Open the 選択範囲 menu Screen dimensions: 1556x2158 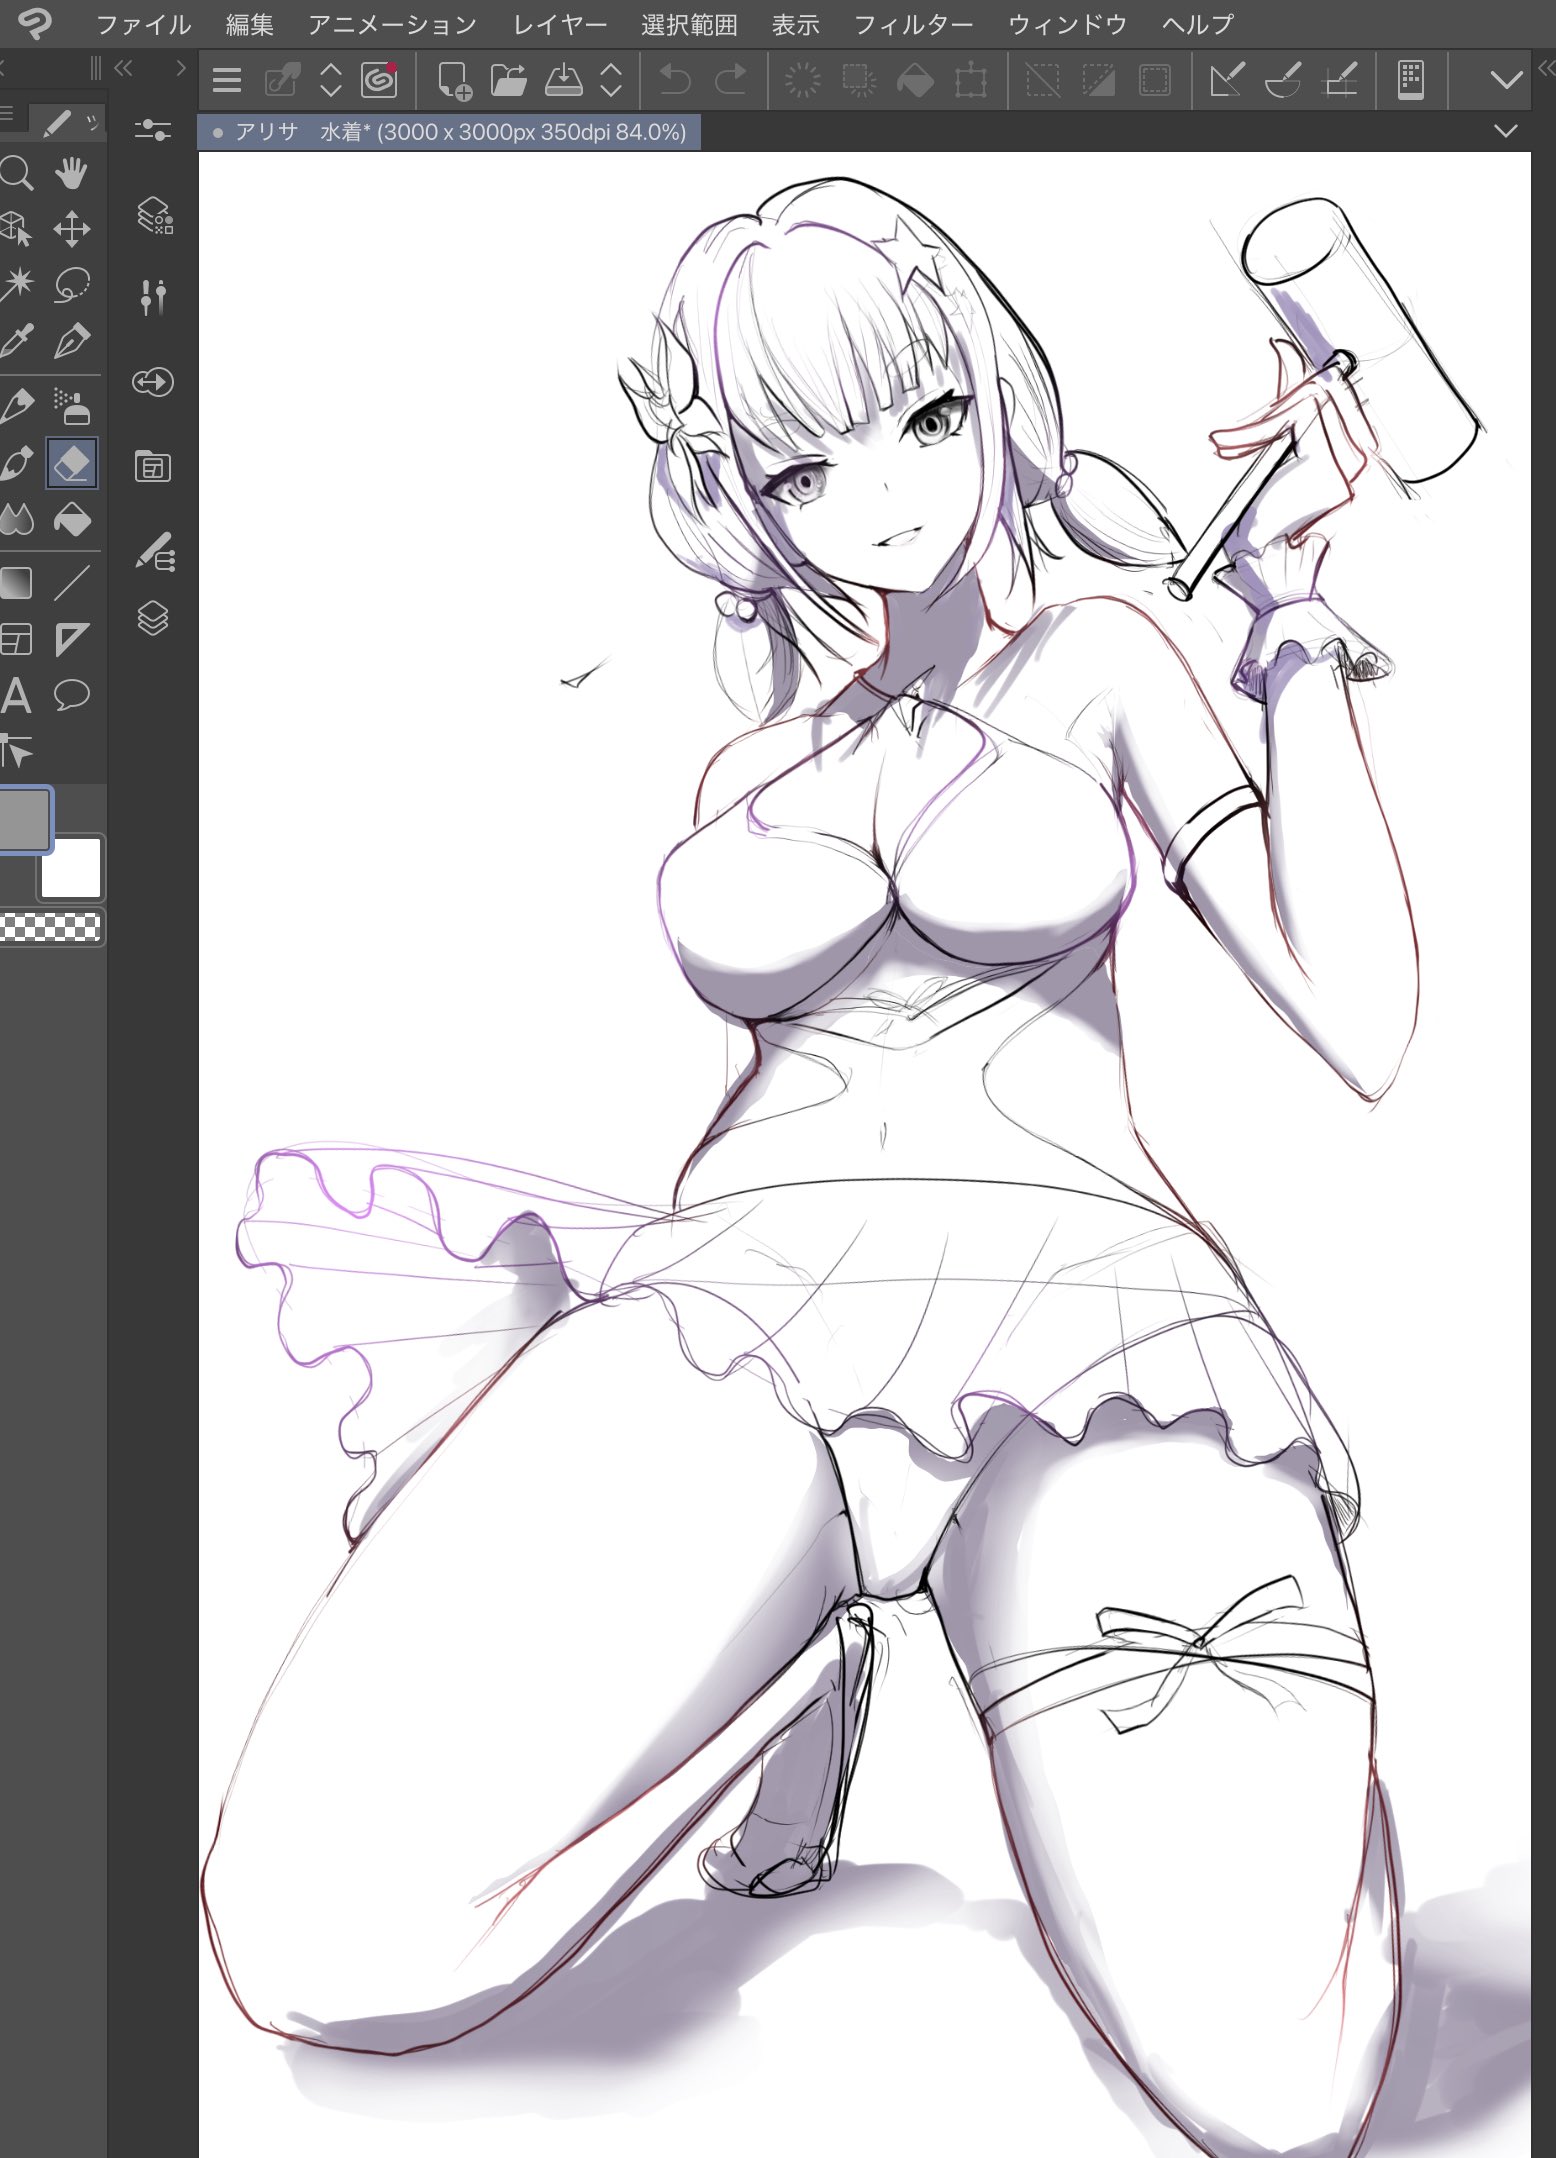[689, 24]
